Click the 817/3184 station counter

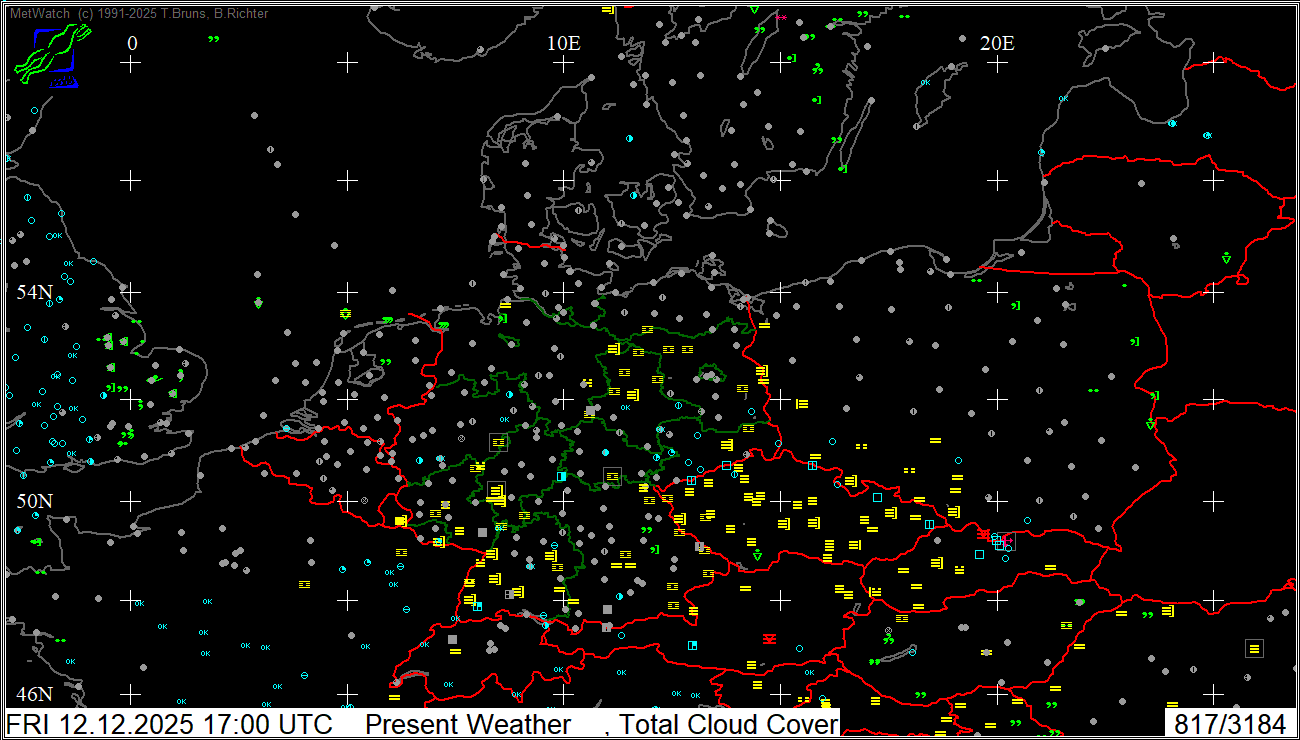pyautogui.click(x=1229, y=724)
